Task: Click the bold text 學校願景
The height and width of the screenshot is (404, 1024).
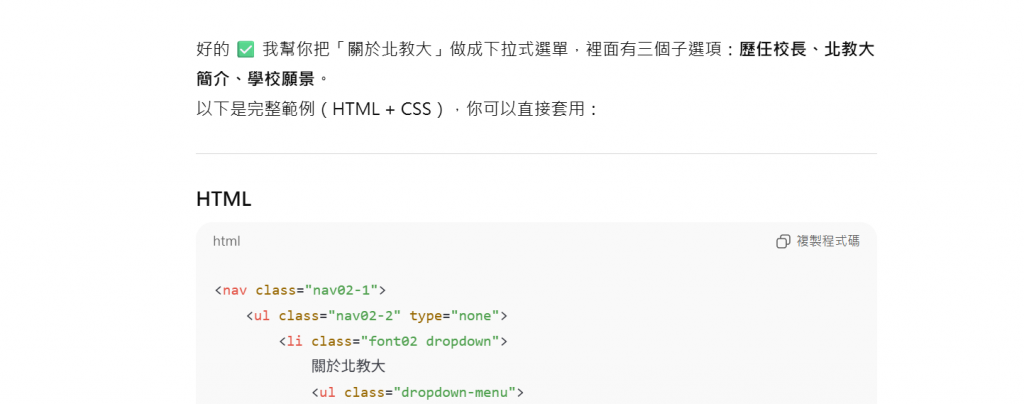Action: tap(281, 79)
